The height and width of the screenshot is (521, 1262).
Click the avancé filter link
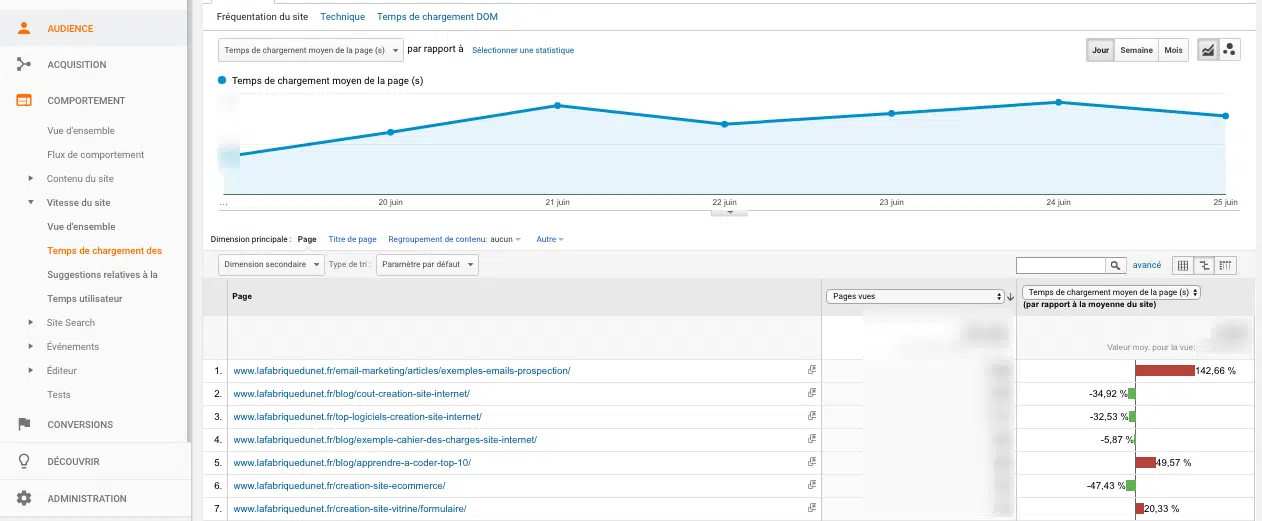click(x=1146, y=265)
